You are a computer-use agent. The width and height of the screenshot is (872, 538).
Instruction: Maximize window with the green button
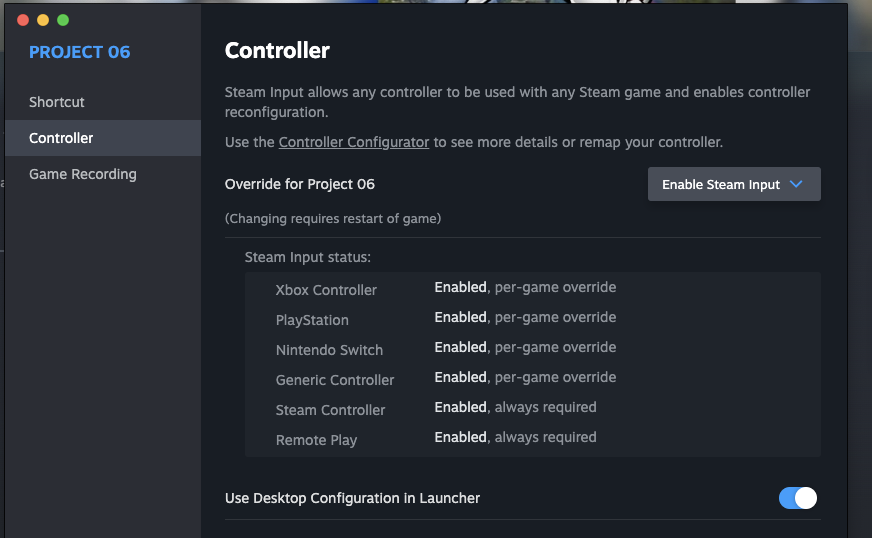63,20
